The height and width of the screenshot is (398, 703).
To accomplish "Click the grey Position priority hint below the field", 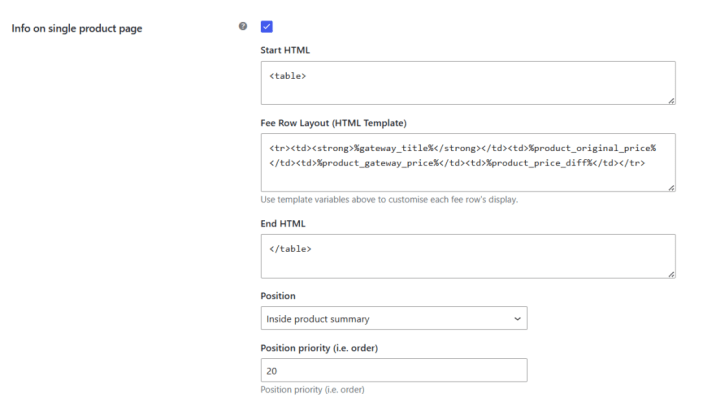I will pyautogui.click(x=312, y=389).
